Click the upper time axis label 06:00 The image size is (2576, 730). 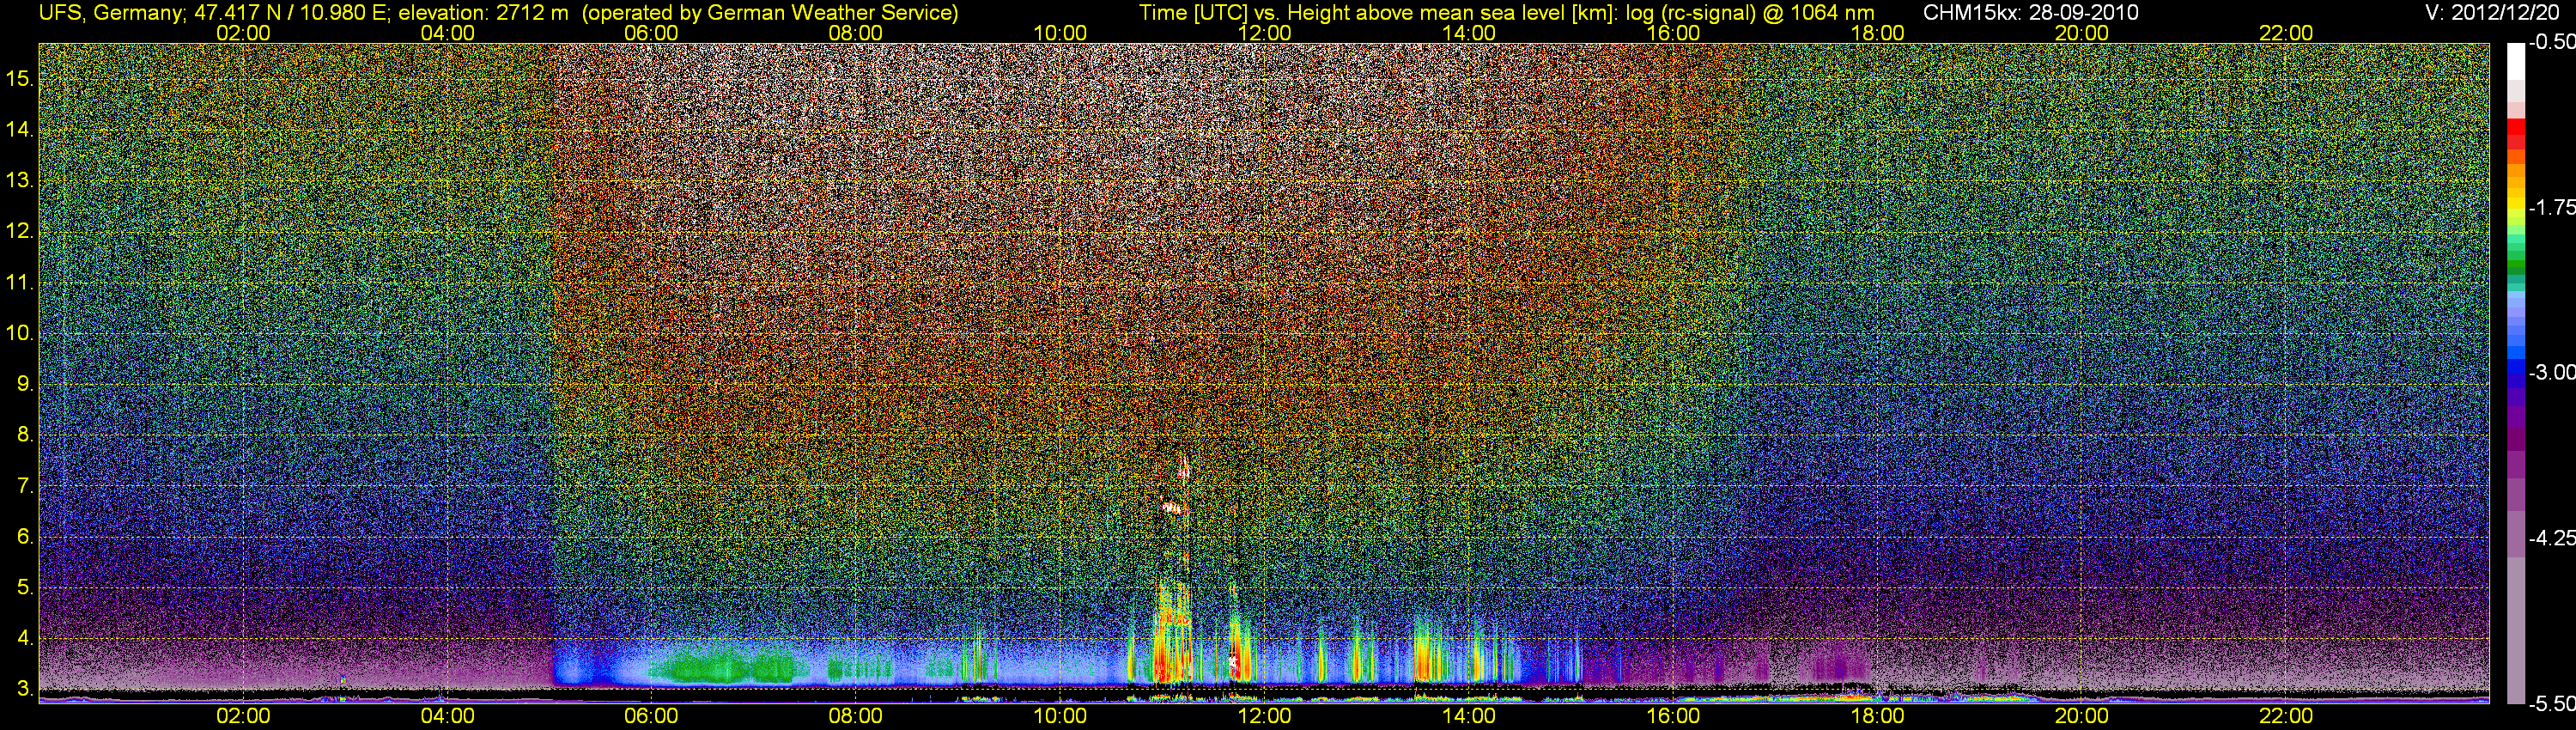(651, 33)
